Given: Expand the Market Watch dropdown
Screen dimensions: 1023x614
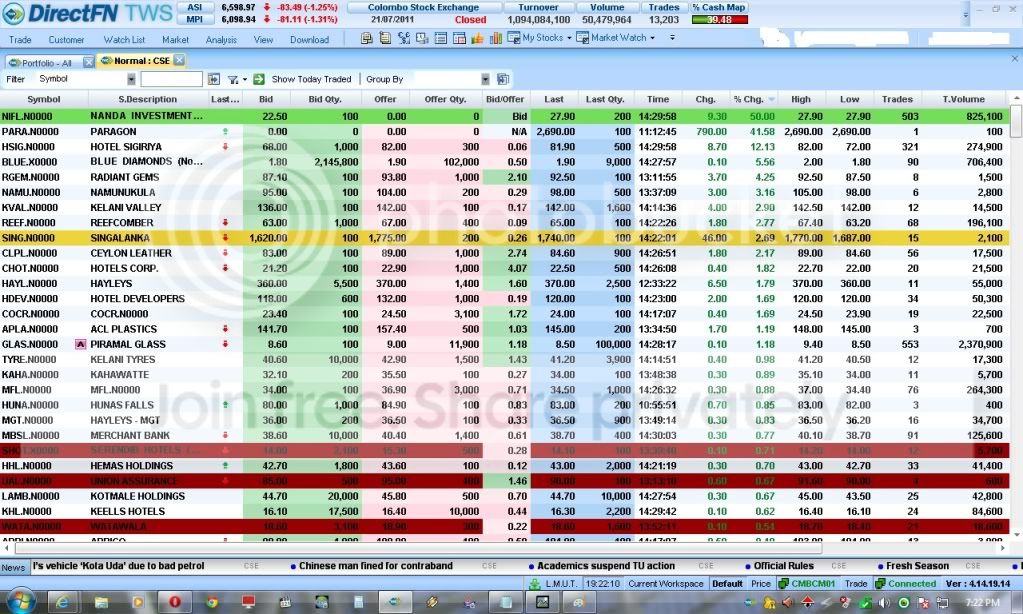Looking at the screenshot, I should point(652,38).
